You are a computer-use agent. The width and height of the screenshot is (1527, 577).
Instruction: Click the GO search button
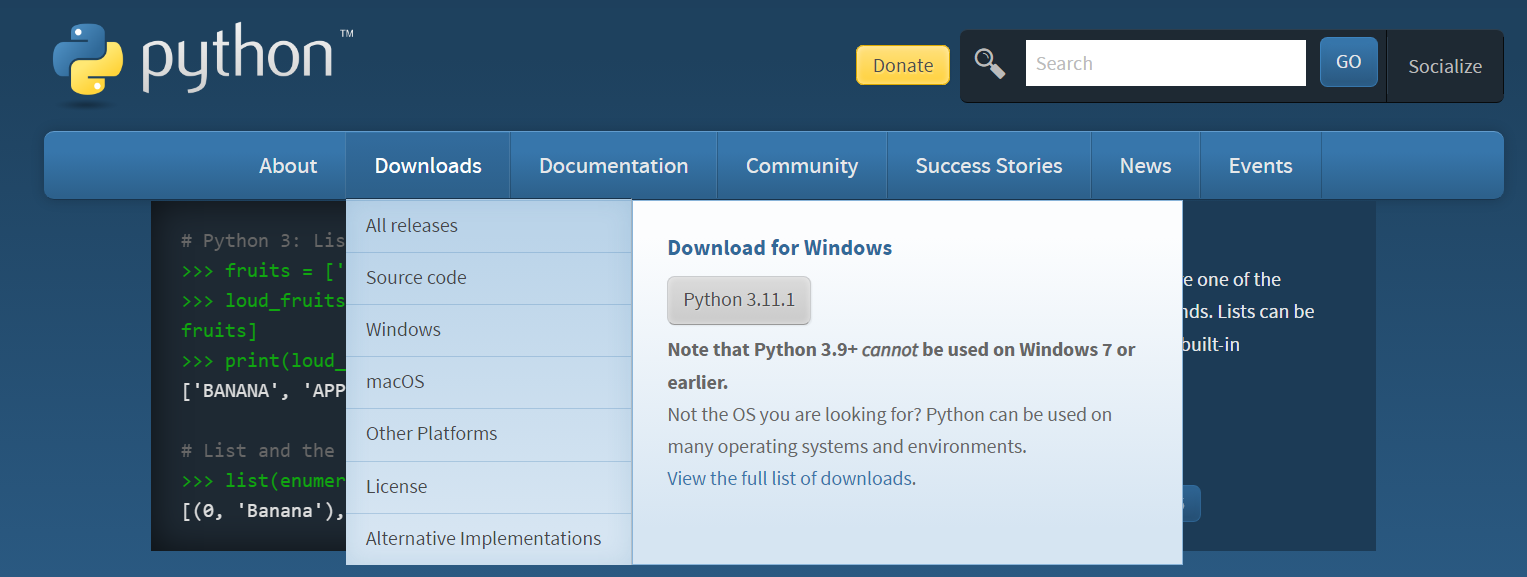coord(1348,62)
